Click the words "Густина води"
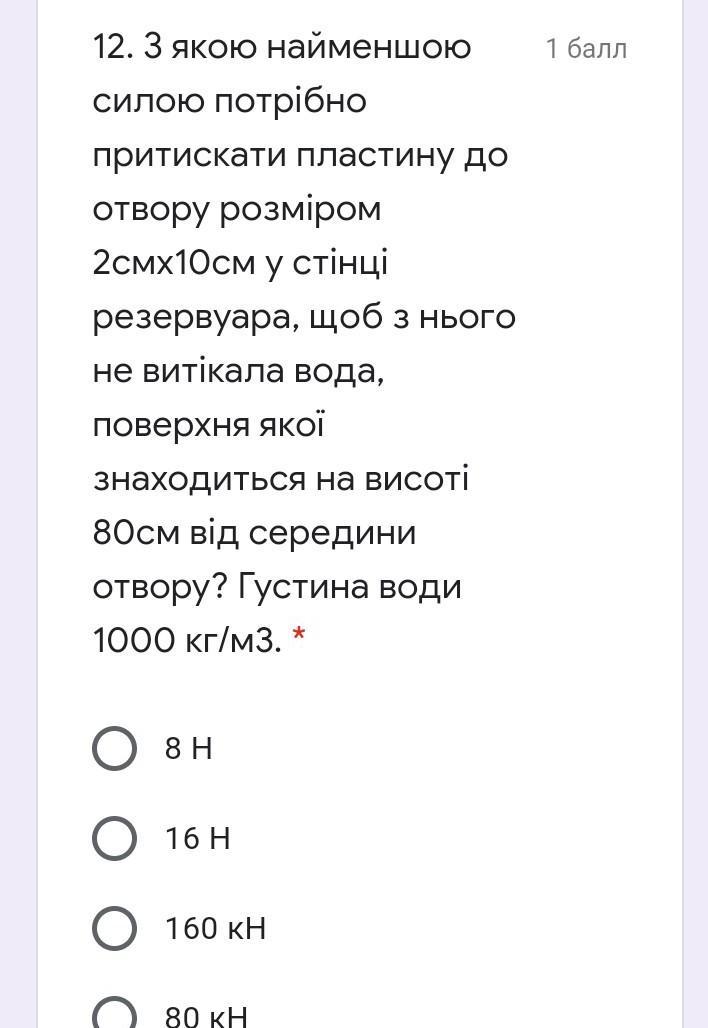This screenshot has height=1028, width=708. (349, 586)
